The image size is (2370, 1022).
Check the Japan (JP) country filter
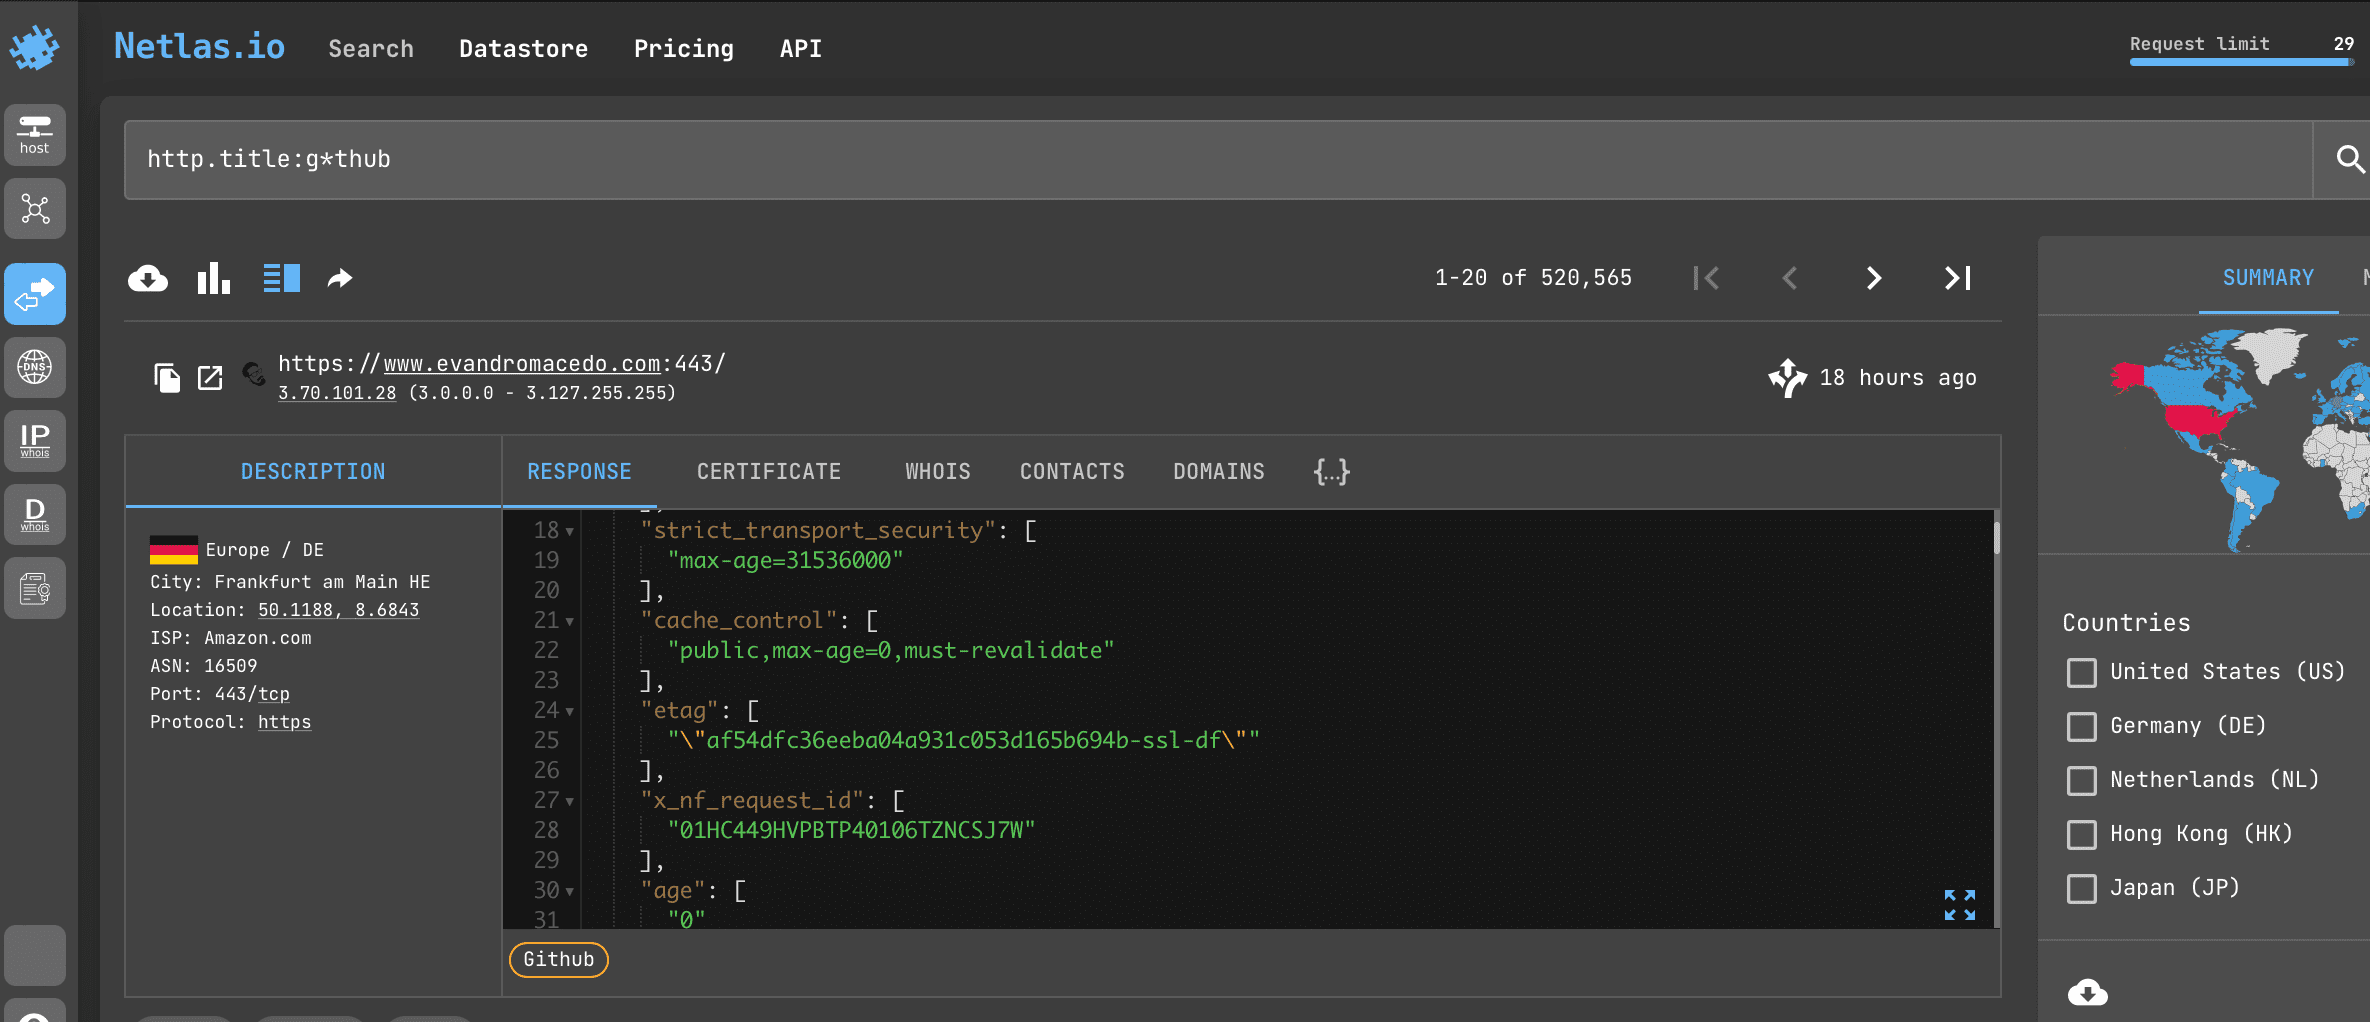pos(2082,889)
